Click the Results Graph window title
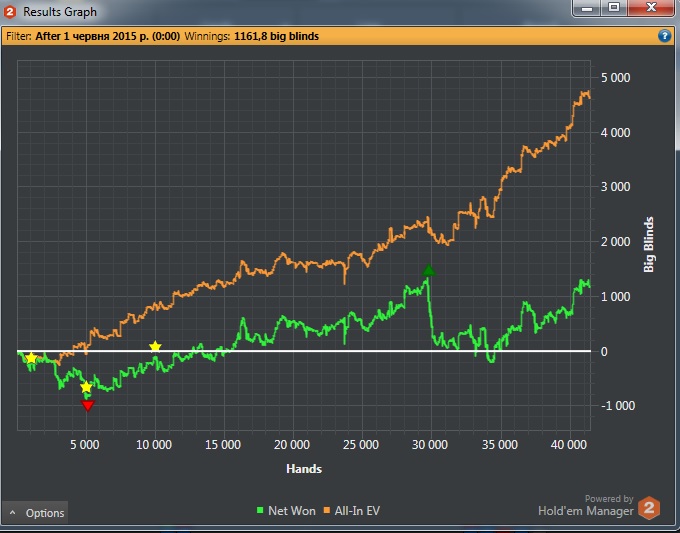680x533 pixels. [60, 12]
